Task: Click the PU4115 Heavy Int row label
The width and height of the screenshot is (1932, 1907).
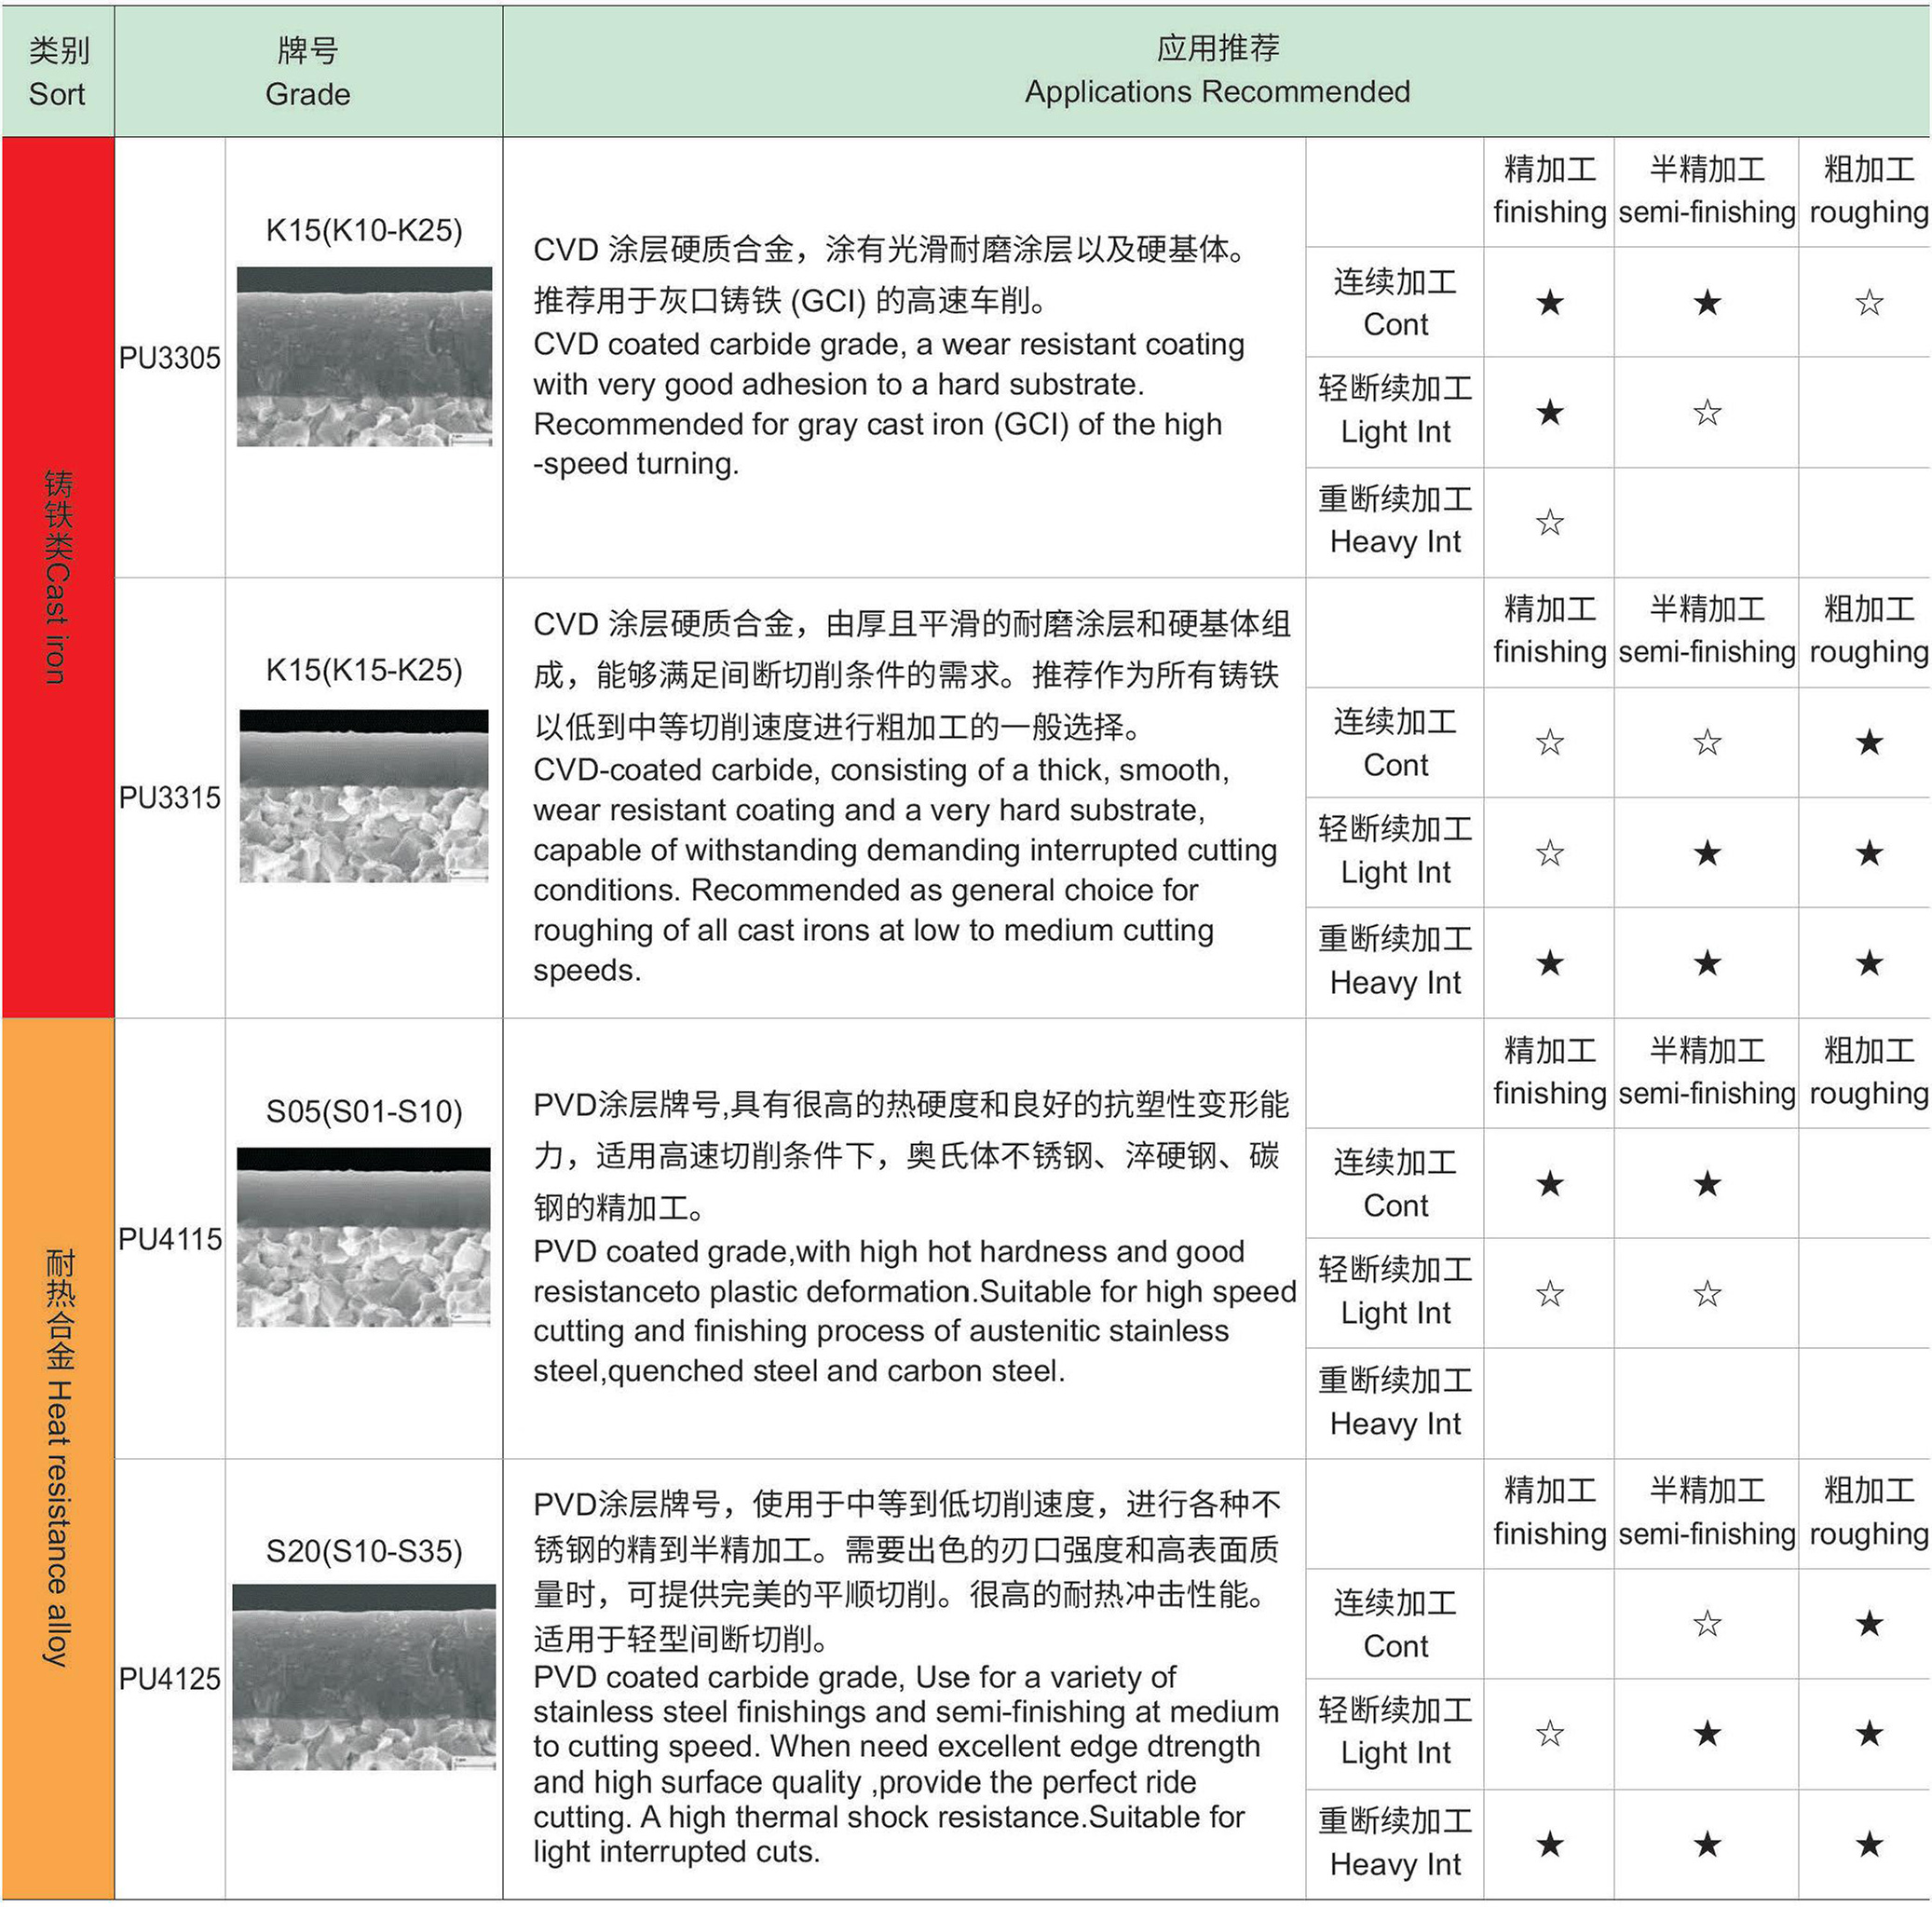Action: pos(1395,1402)
